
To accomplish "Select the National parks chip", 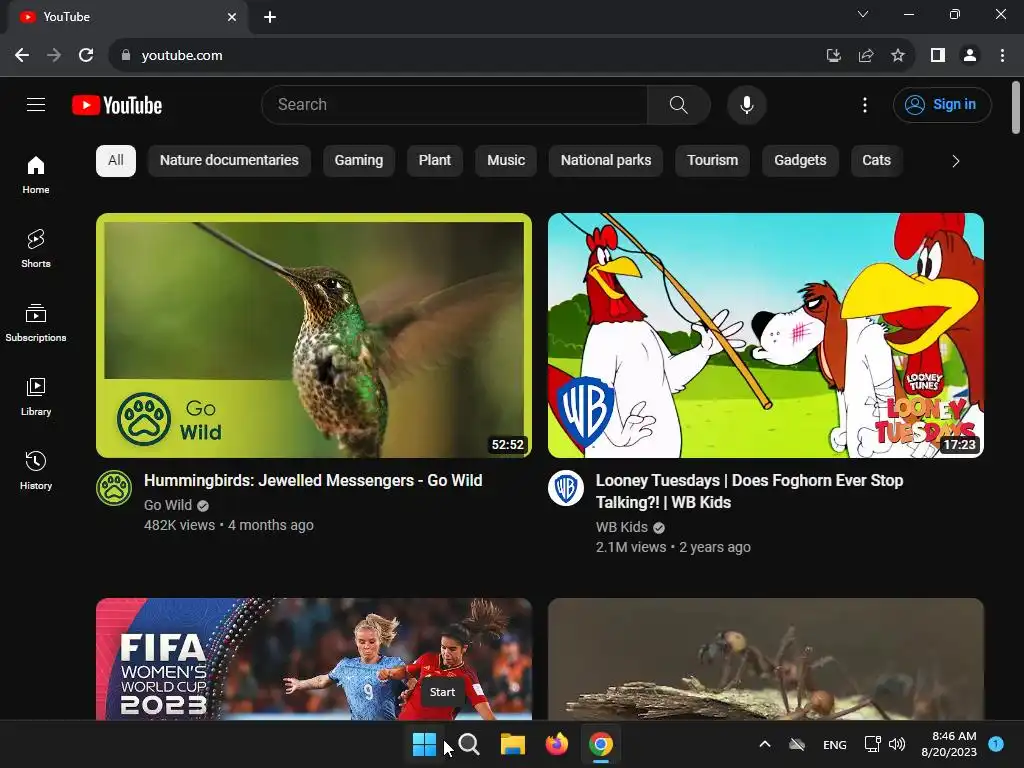I will point(606,161).
